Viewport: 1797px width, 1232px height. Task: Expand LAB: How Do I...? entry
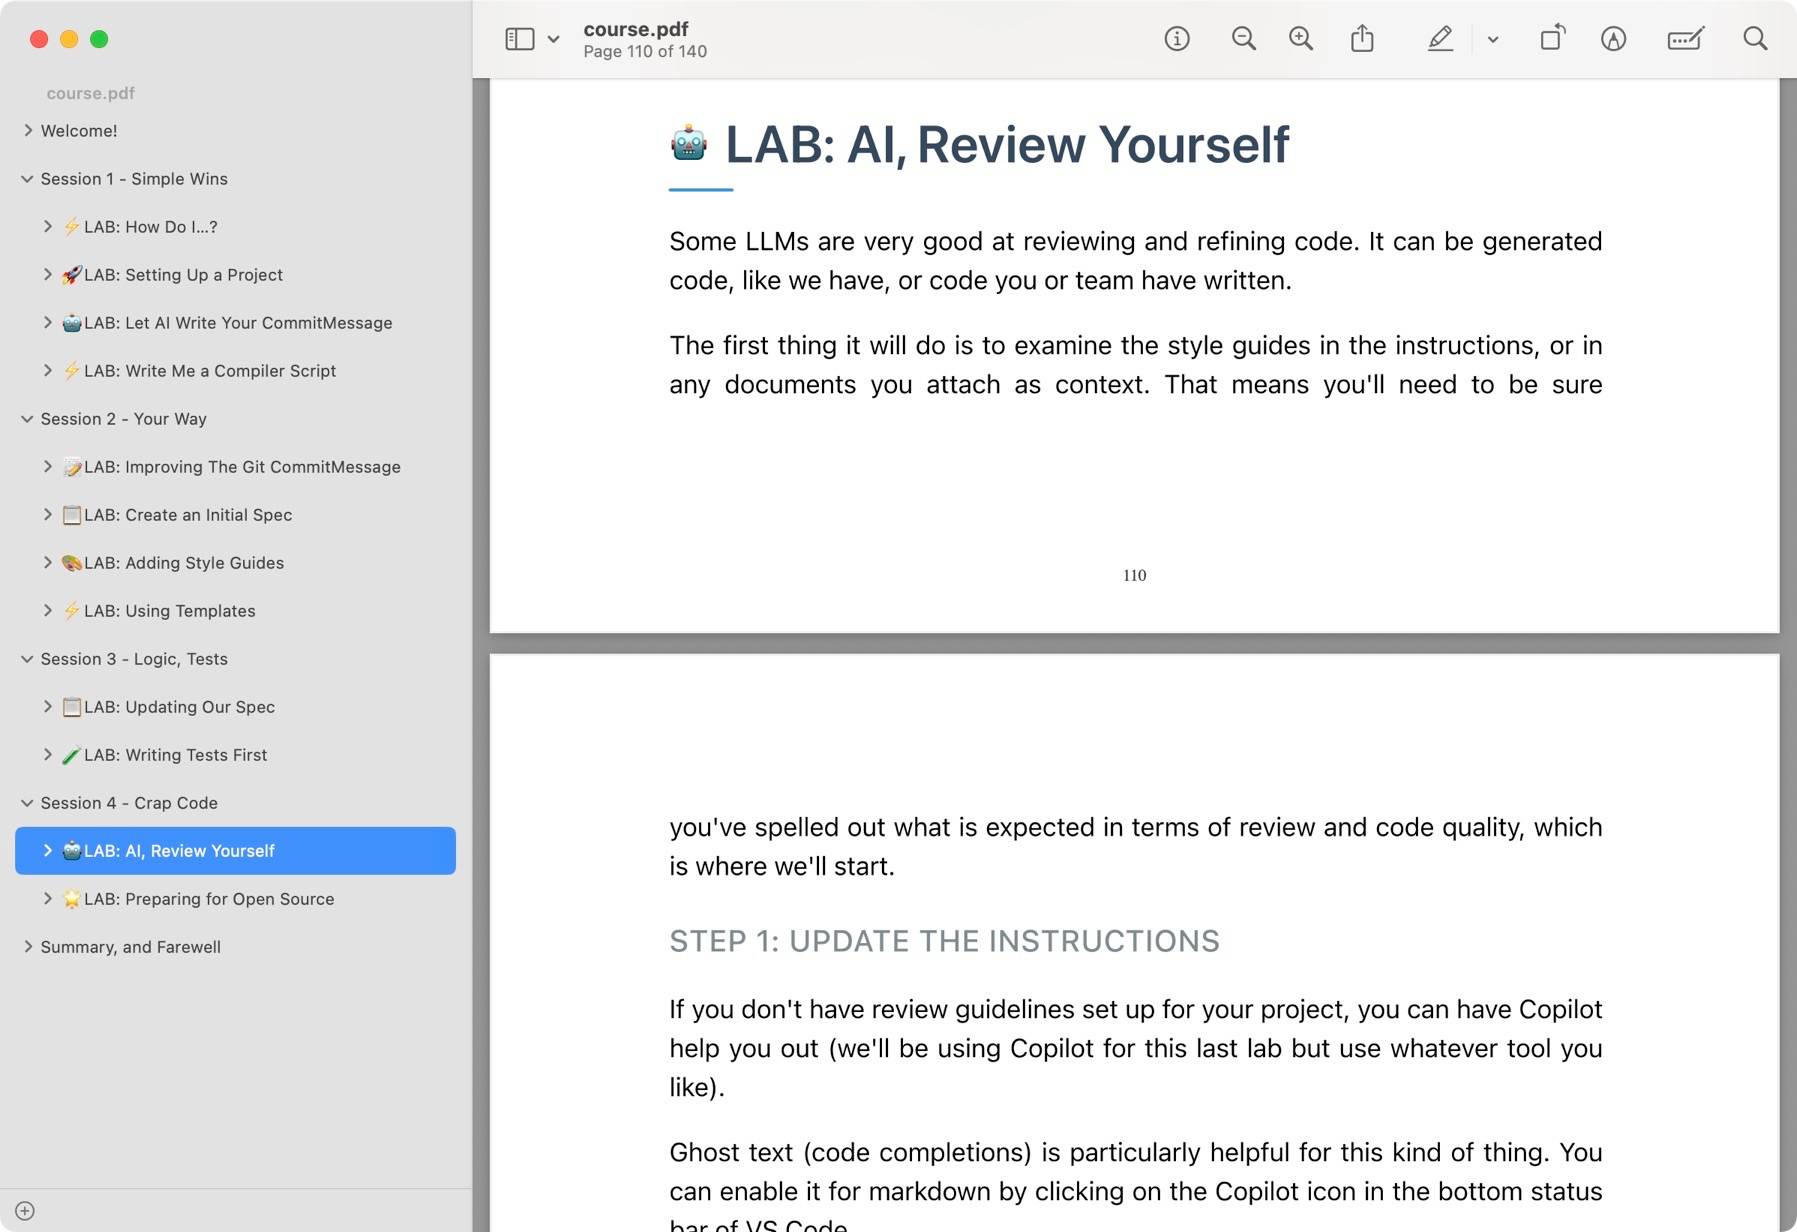click(x=47, y=226)
